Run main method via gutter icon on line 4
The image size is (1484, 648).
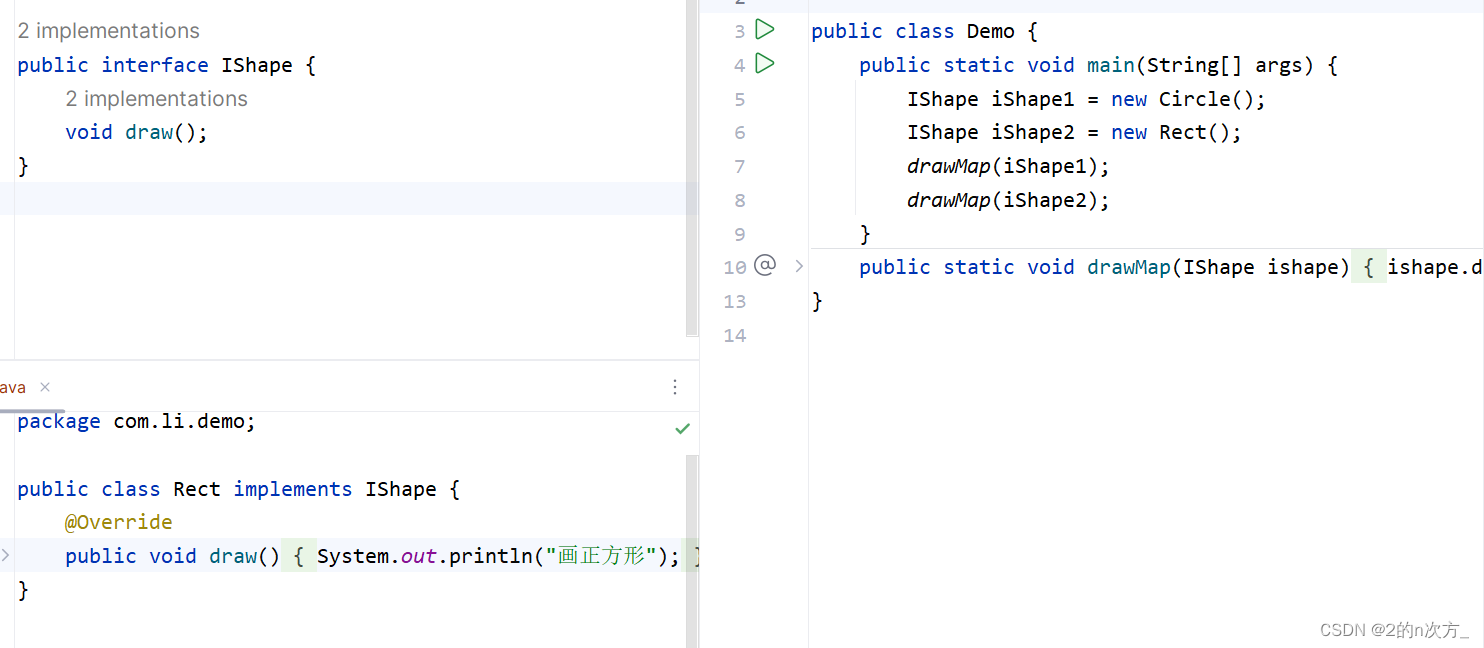tap(765, 64)
